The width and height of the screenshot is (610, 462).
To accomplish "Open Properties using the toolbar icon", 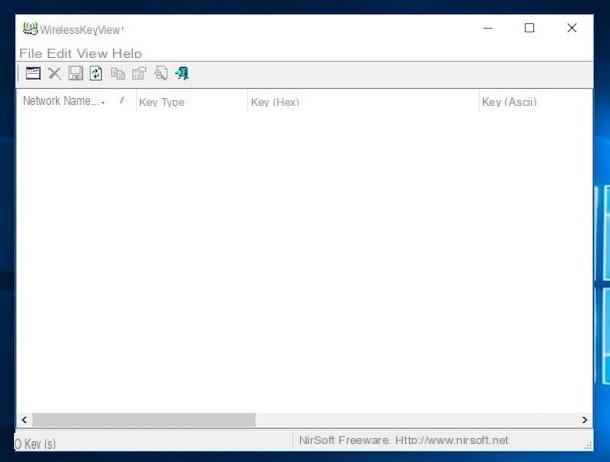I will (x=139, y=73).
